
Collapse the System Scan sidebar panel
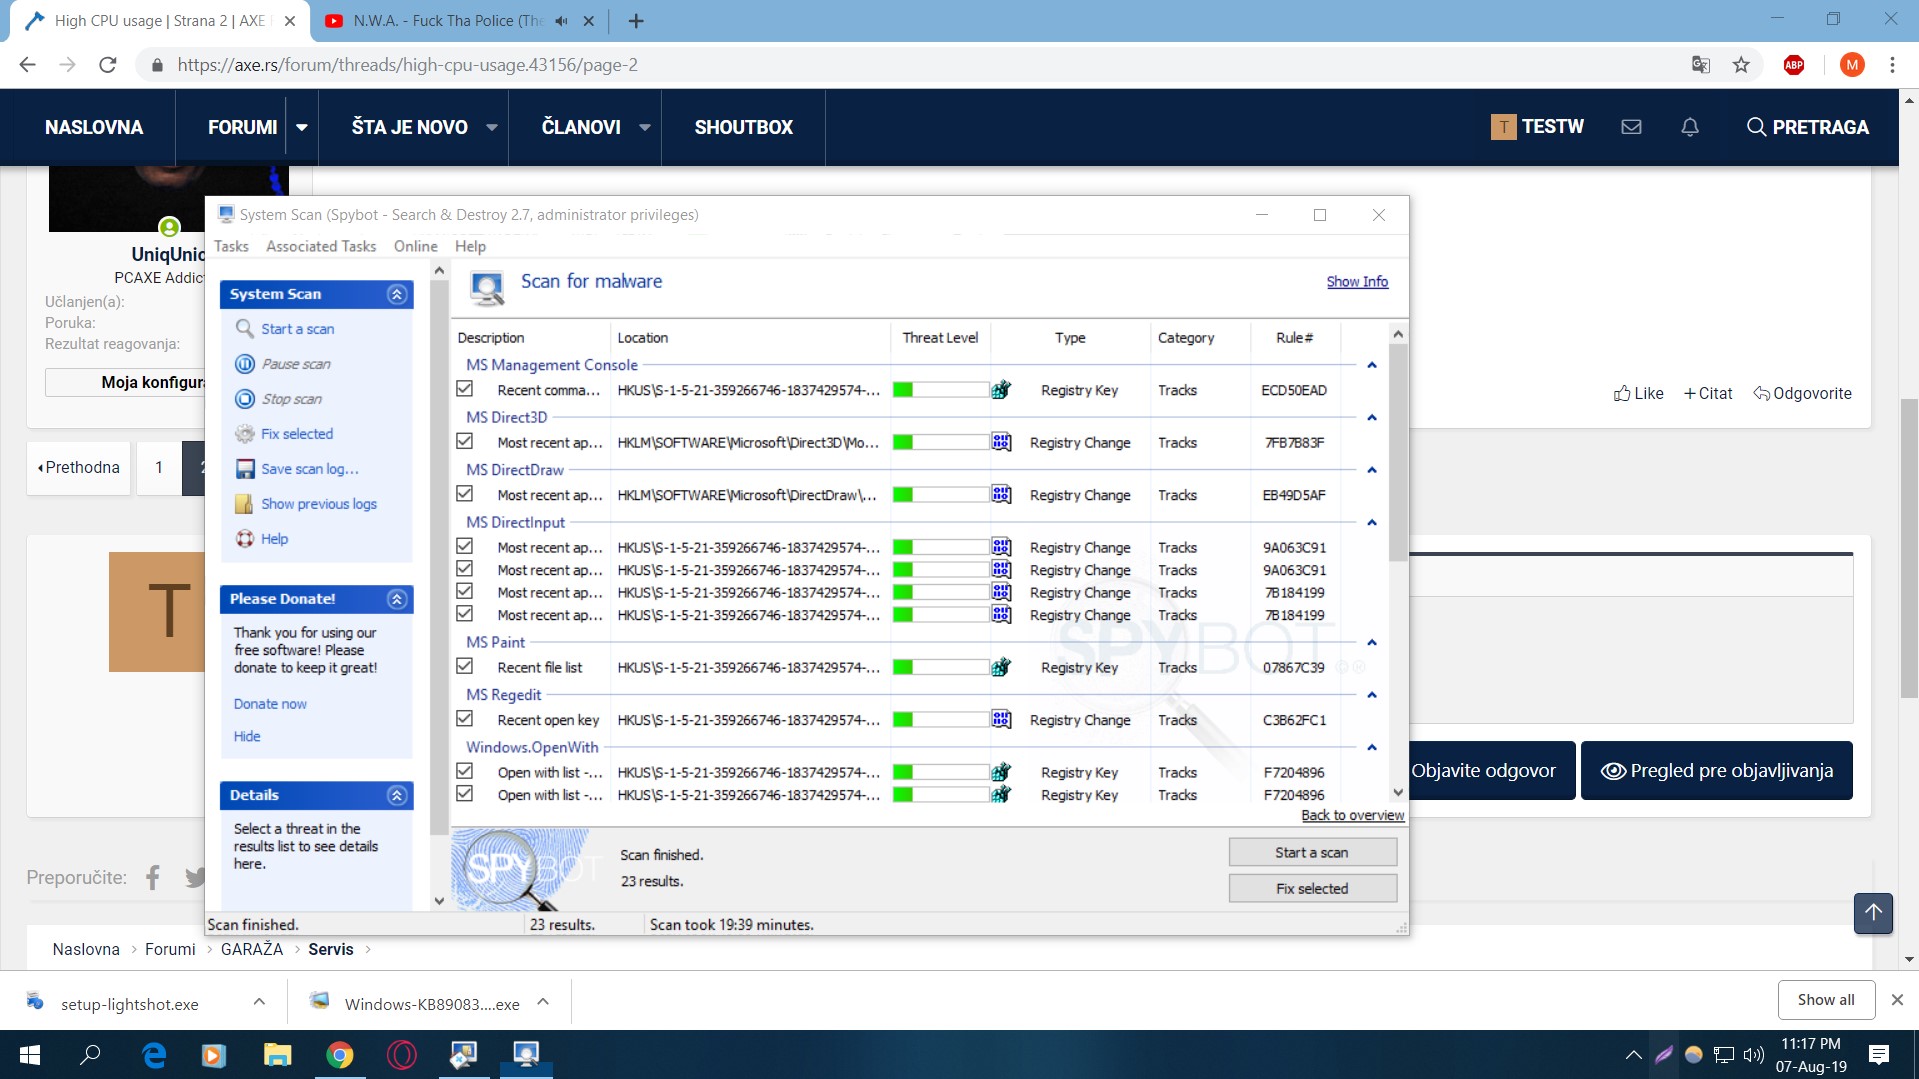(x=397, y=294)
